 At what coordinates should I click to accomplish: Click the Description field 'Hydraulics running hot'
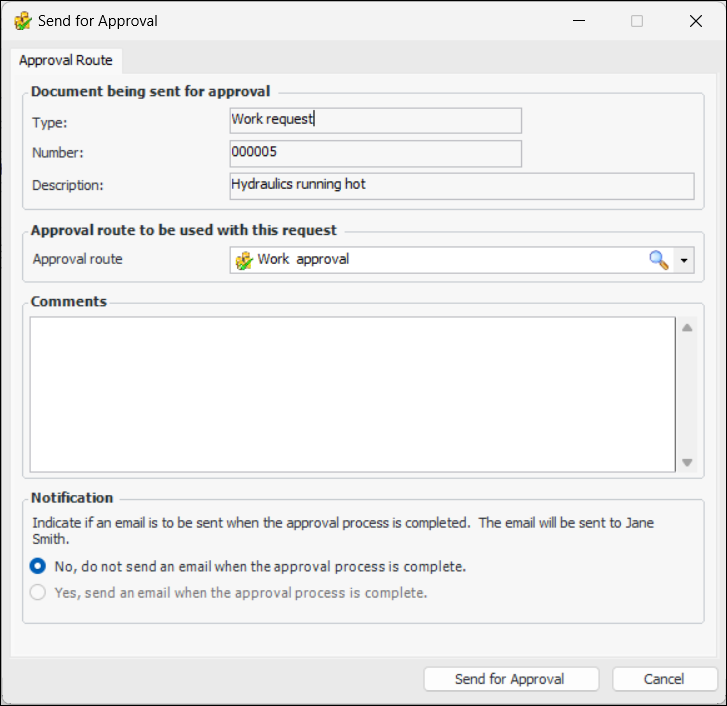click(461, 186)
